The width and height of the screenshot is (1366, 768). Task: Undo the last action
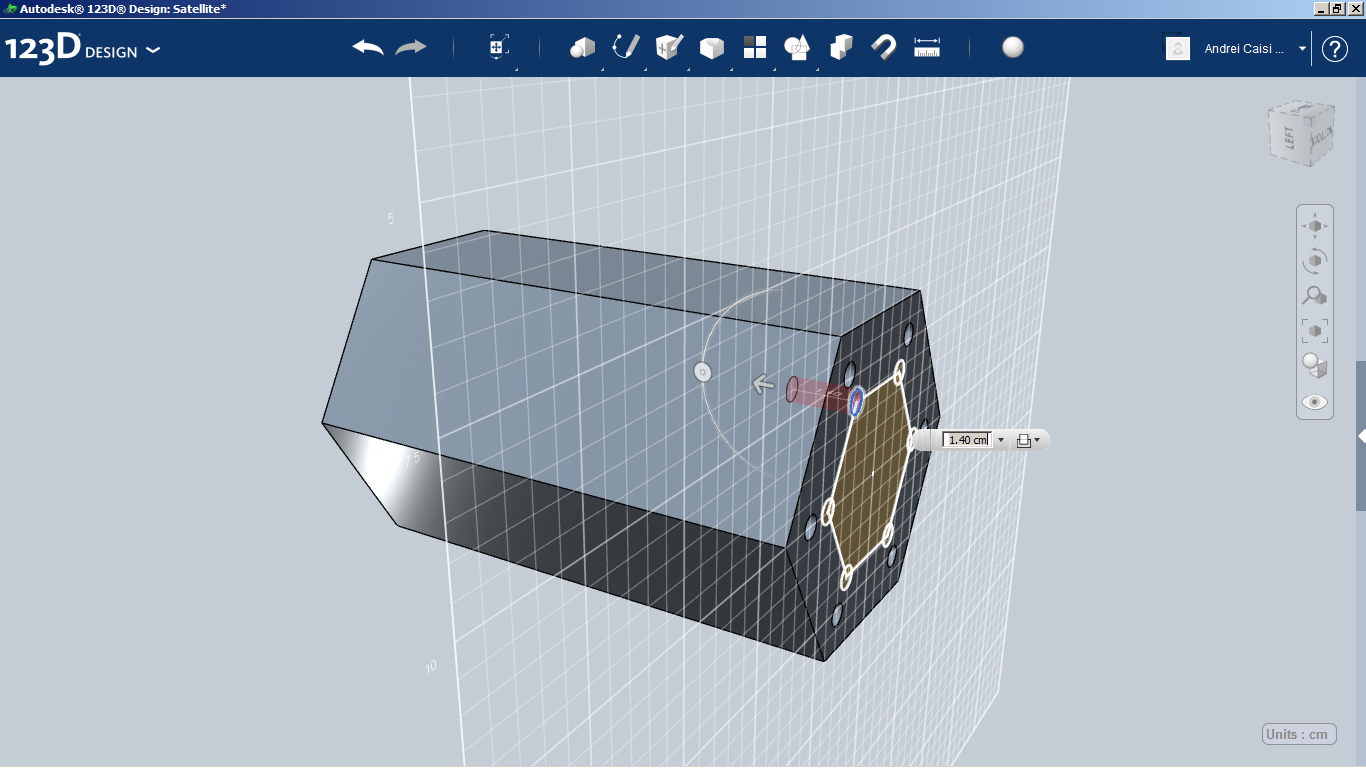pos(368,47)
